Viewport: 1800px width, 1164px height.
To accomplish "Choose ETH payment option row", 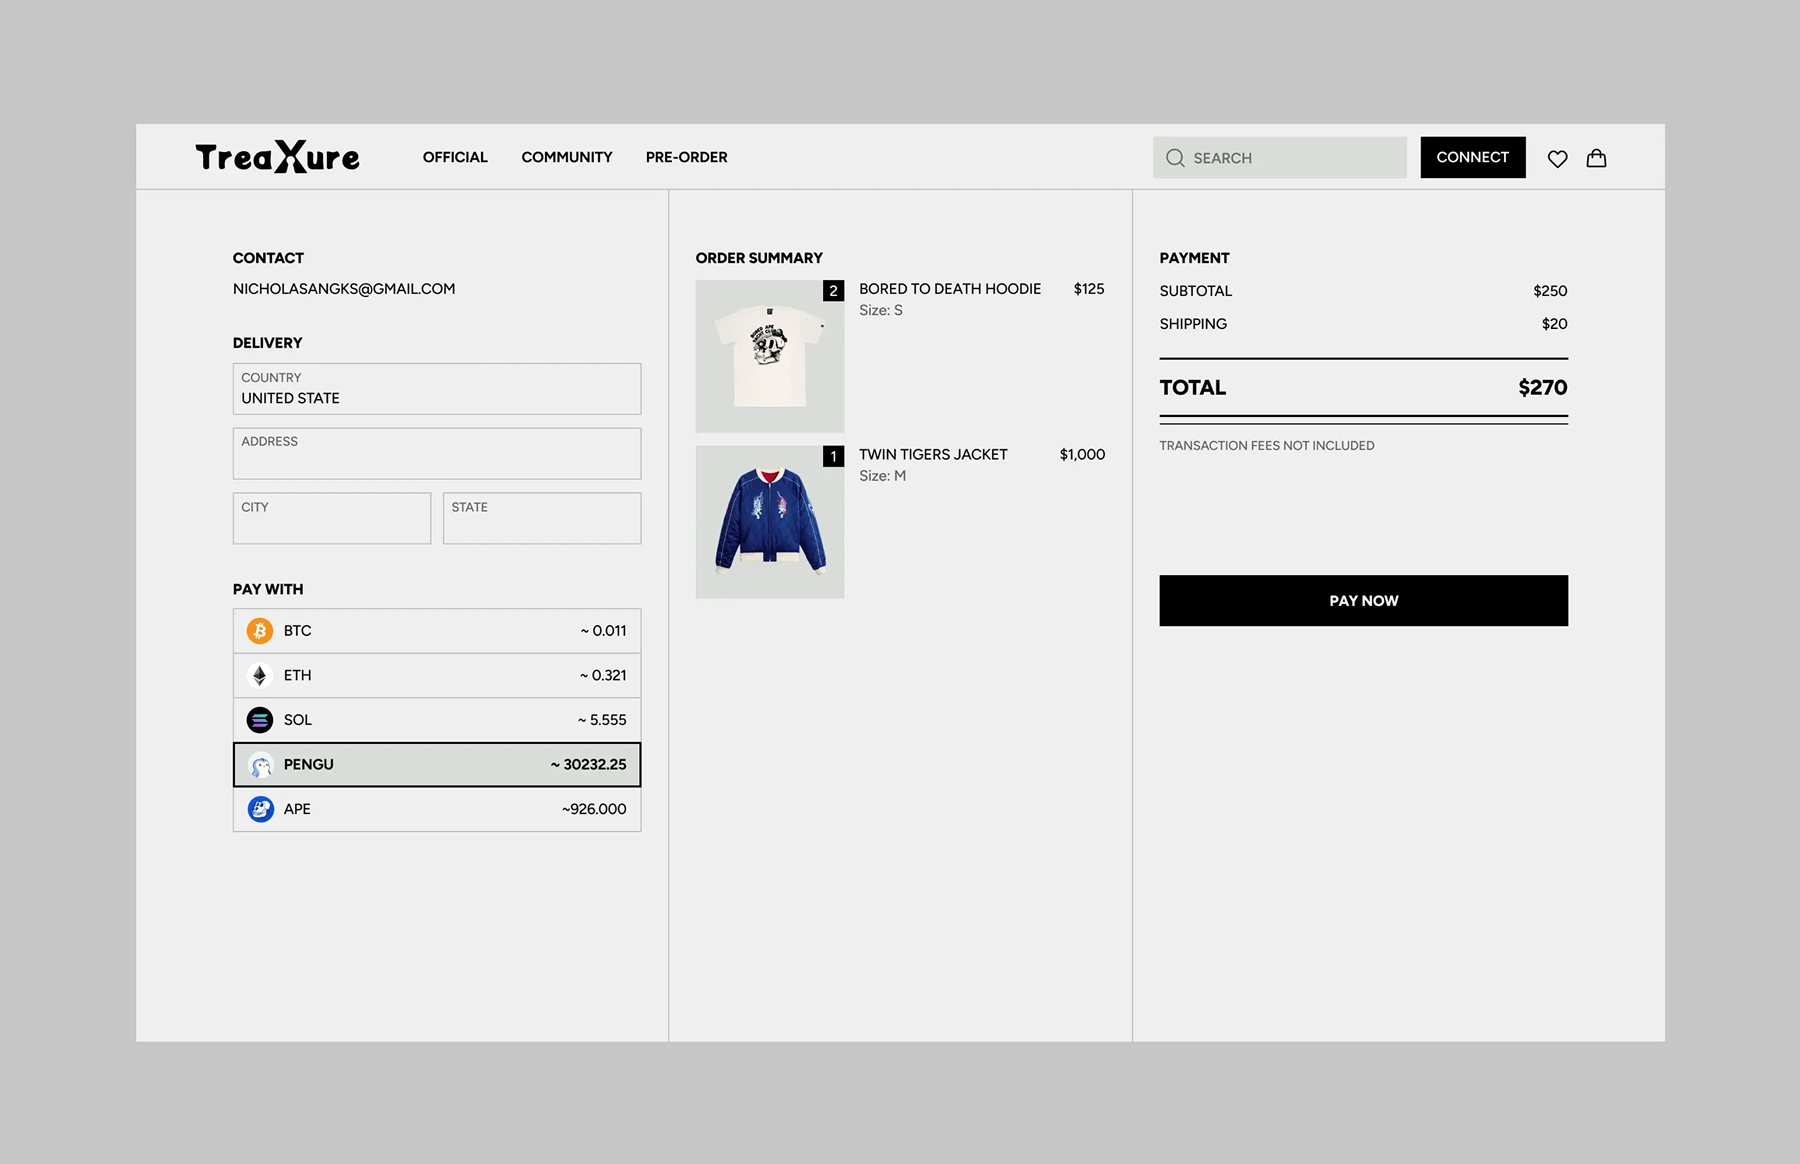I will pos(437,676).
